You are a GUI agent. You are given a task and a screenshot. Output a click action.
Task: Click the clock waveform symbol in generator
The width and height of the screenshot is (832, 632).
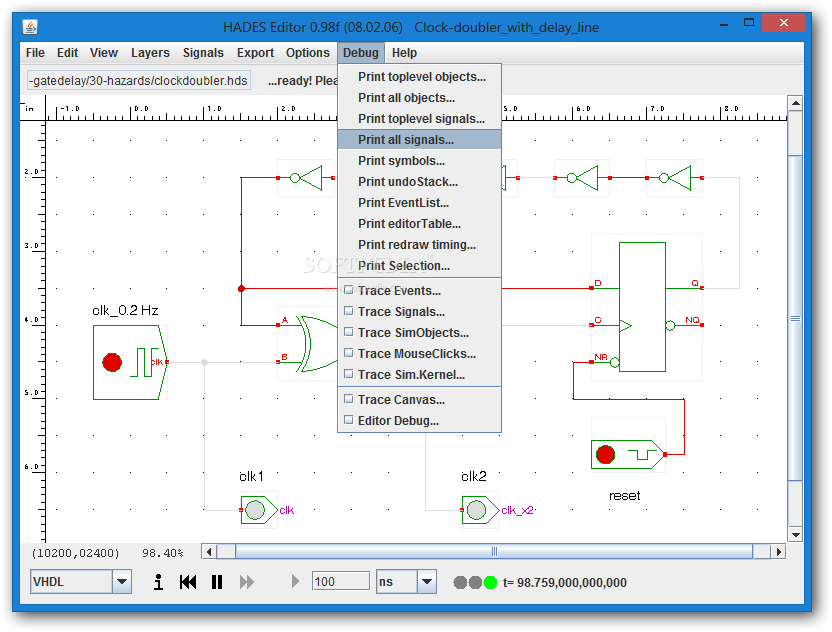[143, 362]
